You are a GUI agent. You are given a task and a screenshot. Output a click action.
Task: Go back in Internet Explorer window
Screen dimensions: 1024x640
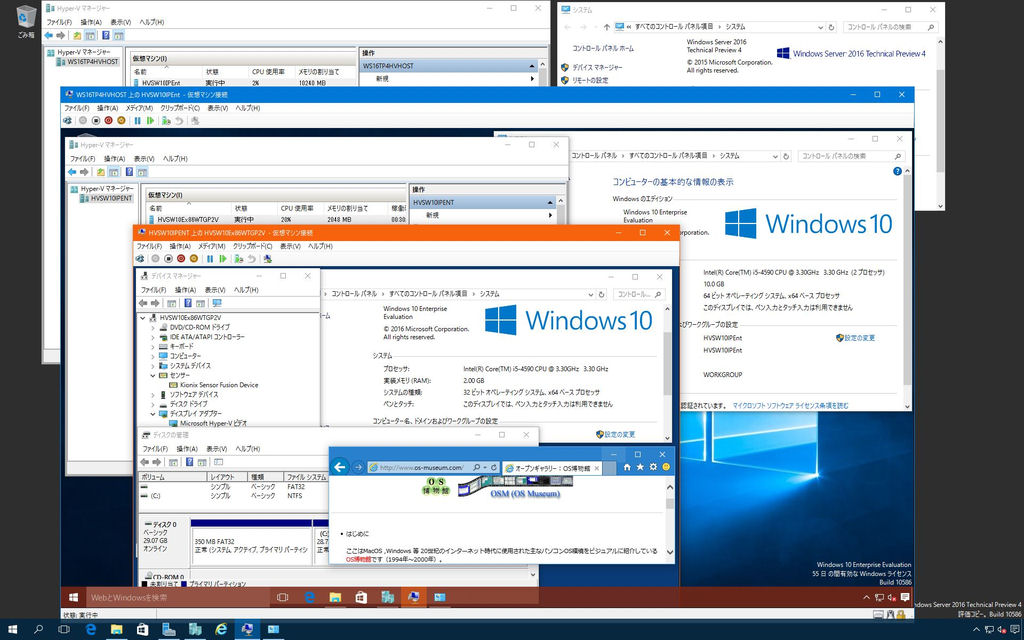pyautogui.click(x=340, y=467)
